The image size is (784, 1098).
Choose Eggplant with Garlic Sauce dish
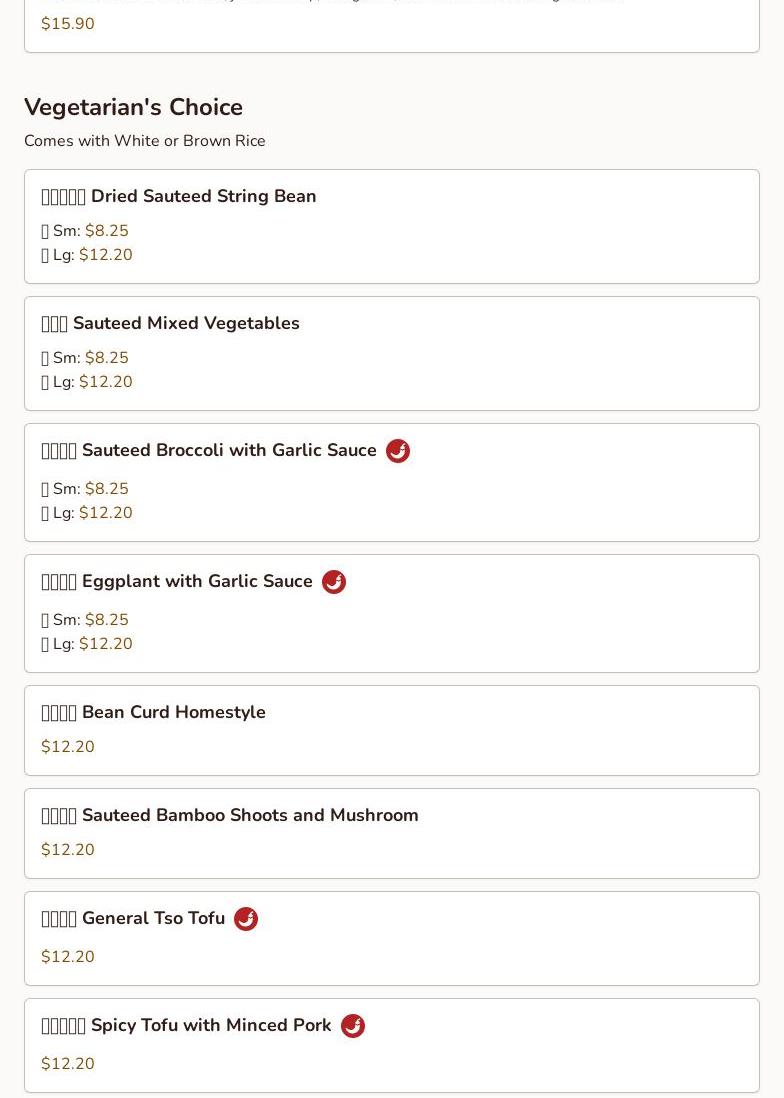[x=197, y=581]
